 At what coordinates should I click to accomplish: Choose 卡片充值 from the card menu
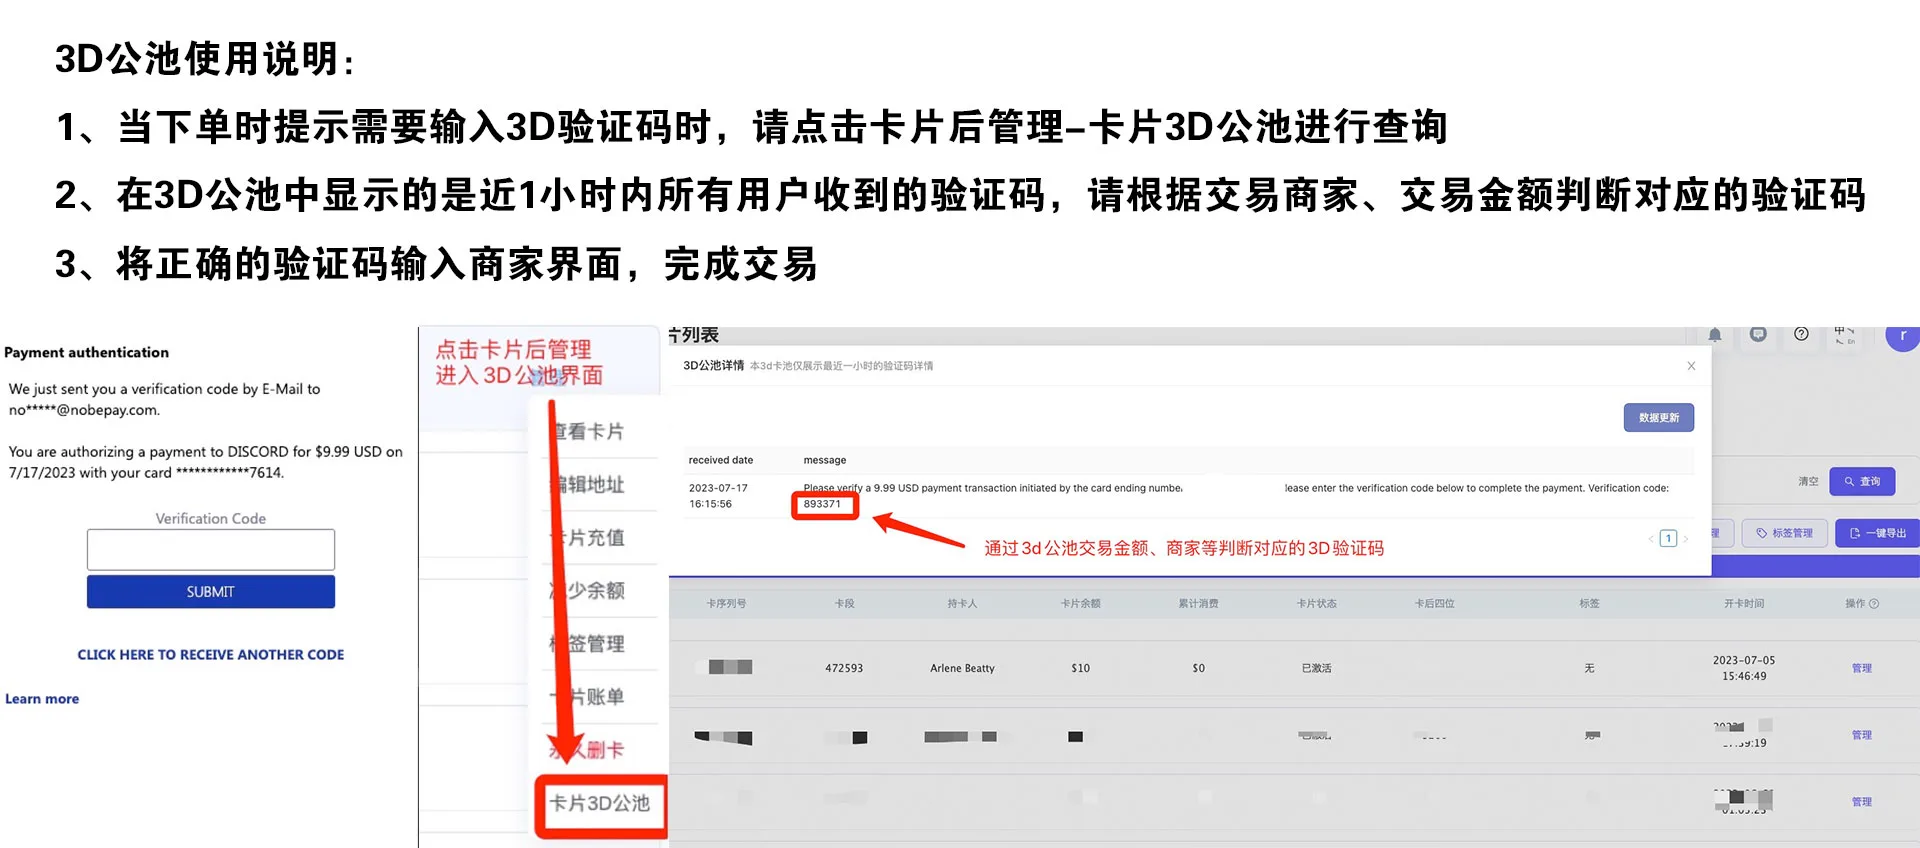pyautogui.click(x=590, y=538)
